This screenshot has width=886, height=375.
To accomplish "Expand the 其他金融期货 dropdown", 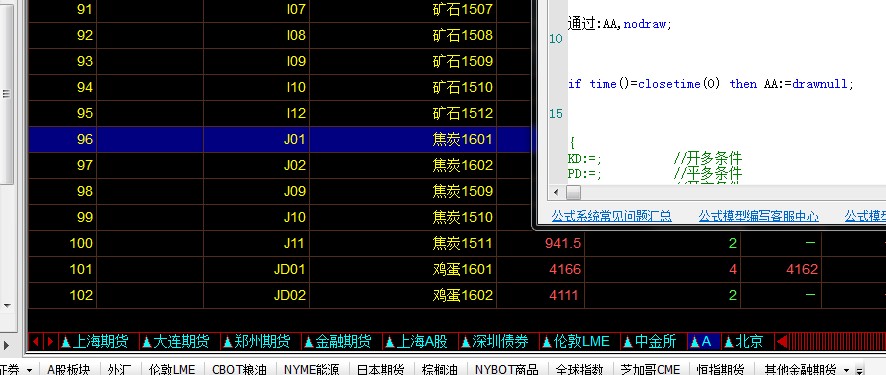I will pos(846,370).
